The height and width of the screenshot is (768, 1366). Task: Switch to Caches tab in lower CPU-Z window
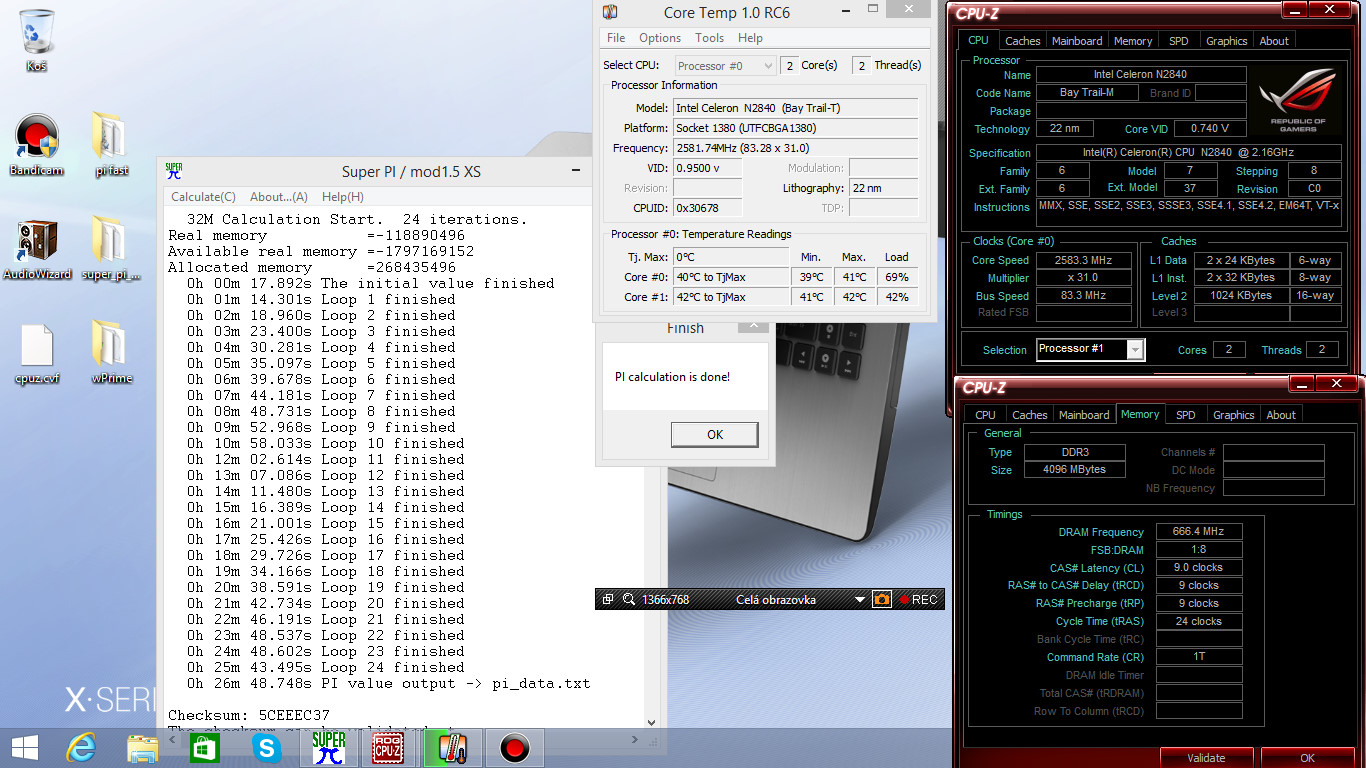point(1029,415)
